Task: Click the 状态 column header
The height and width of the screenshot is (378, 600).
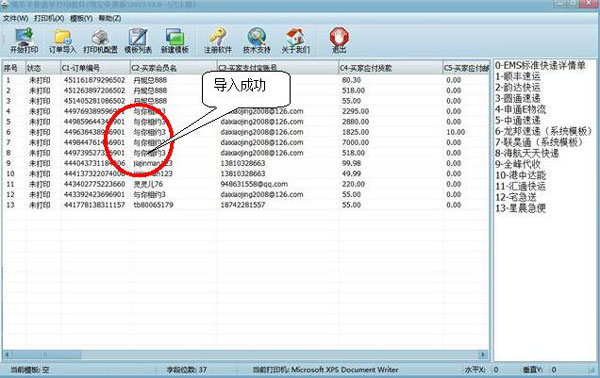Action: [x=43, y=68]
